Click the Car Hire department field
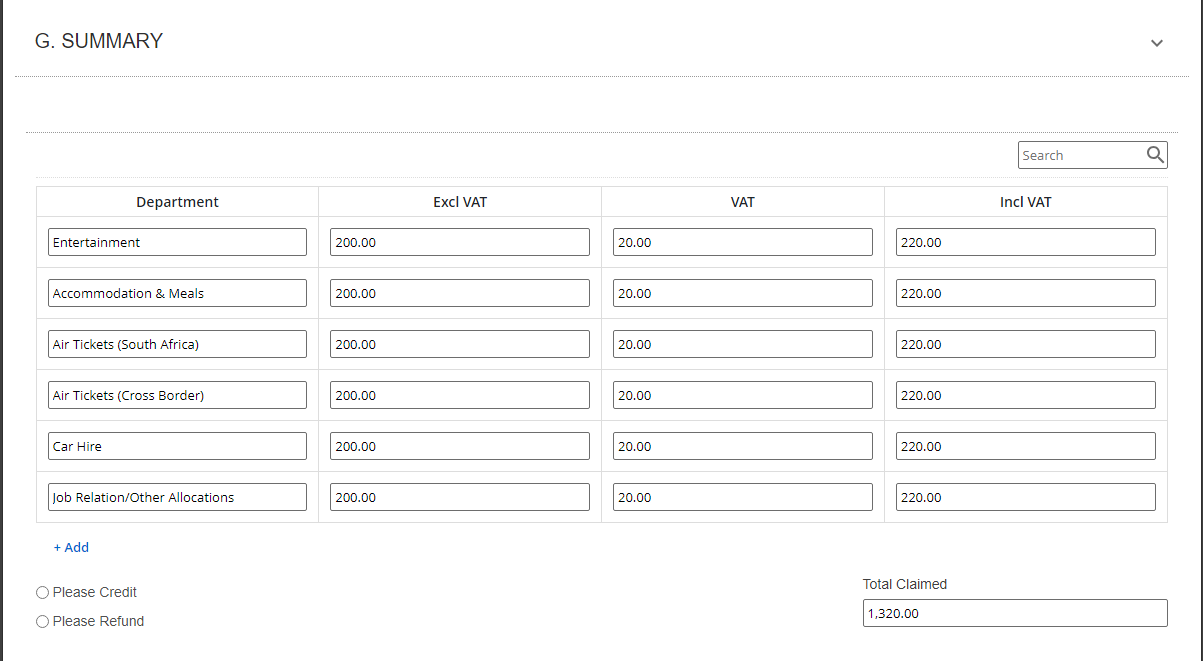 (177, 446)
